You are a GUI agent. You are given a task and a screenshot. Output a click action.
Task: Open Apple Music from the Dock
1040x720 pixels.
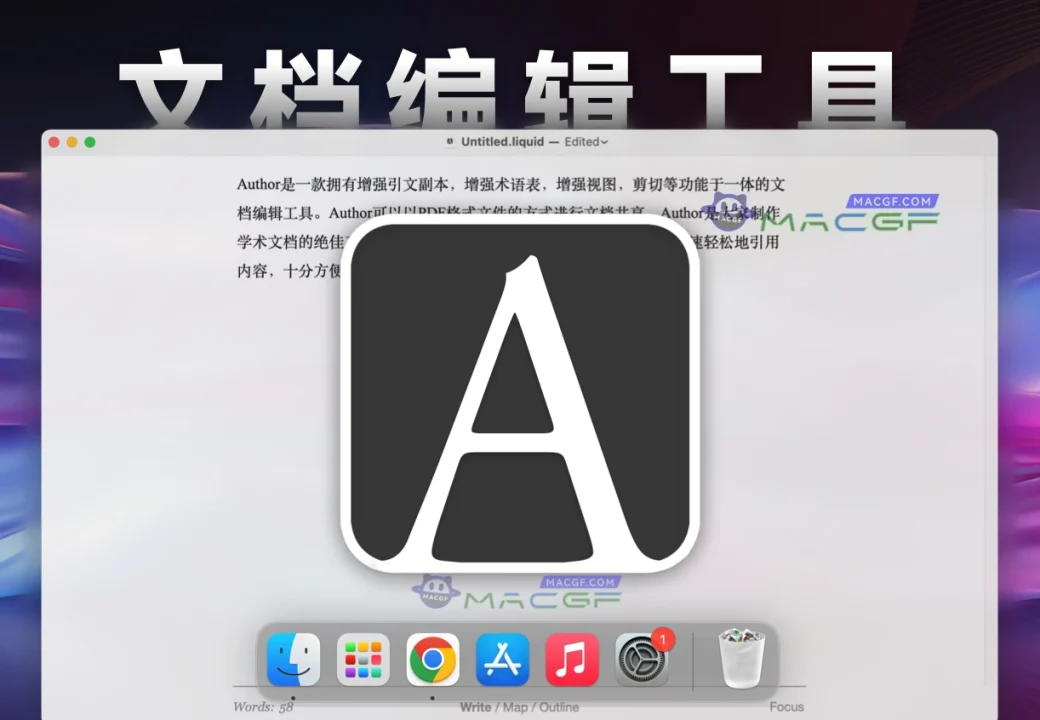click(x=571, y=660)
